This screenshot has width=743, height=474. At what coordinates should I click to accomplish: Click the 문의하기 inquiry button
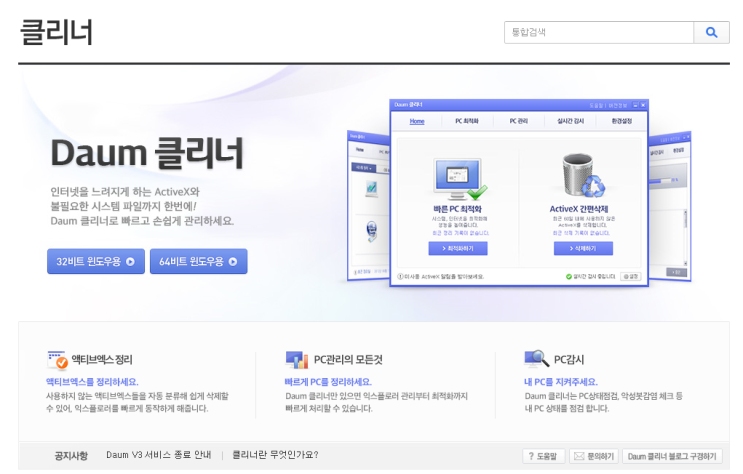click(x=595, y=456)
